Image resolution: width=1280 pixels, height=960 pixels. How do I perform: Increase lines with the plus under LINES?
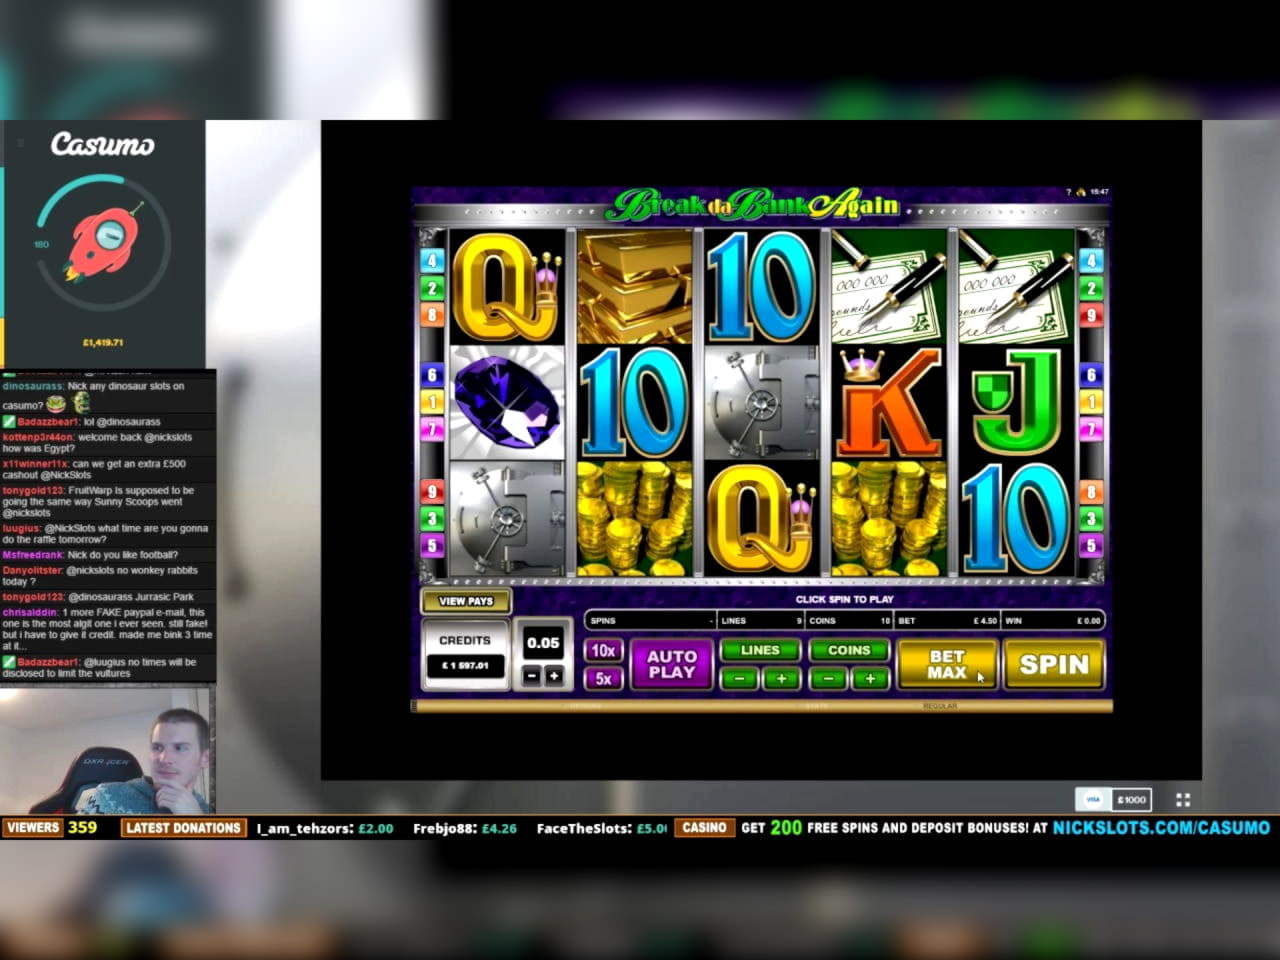[x=781, y=678]
